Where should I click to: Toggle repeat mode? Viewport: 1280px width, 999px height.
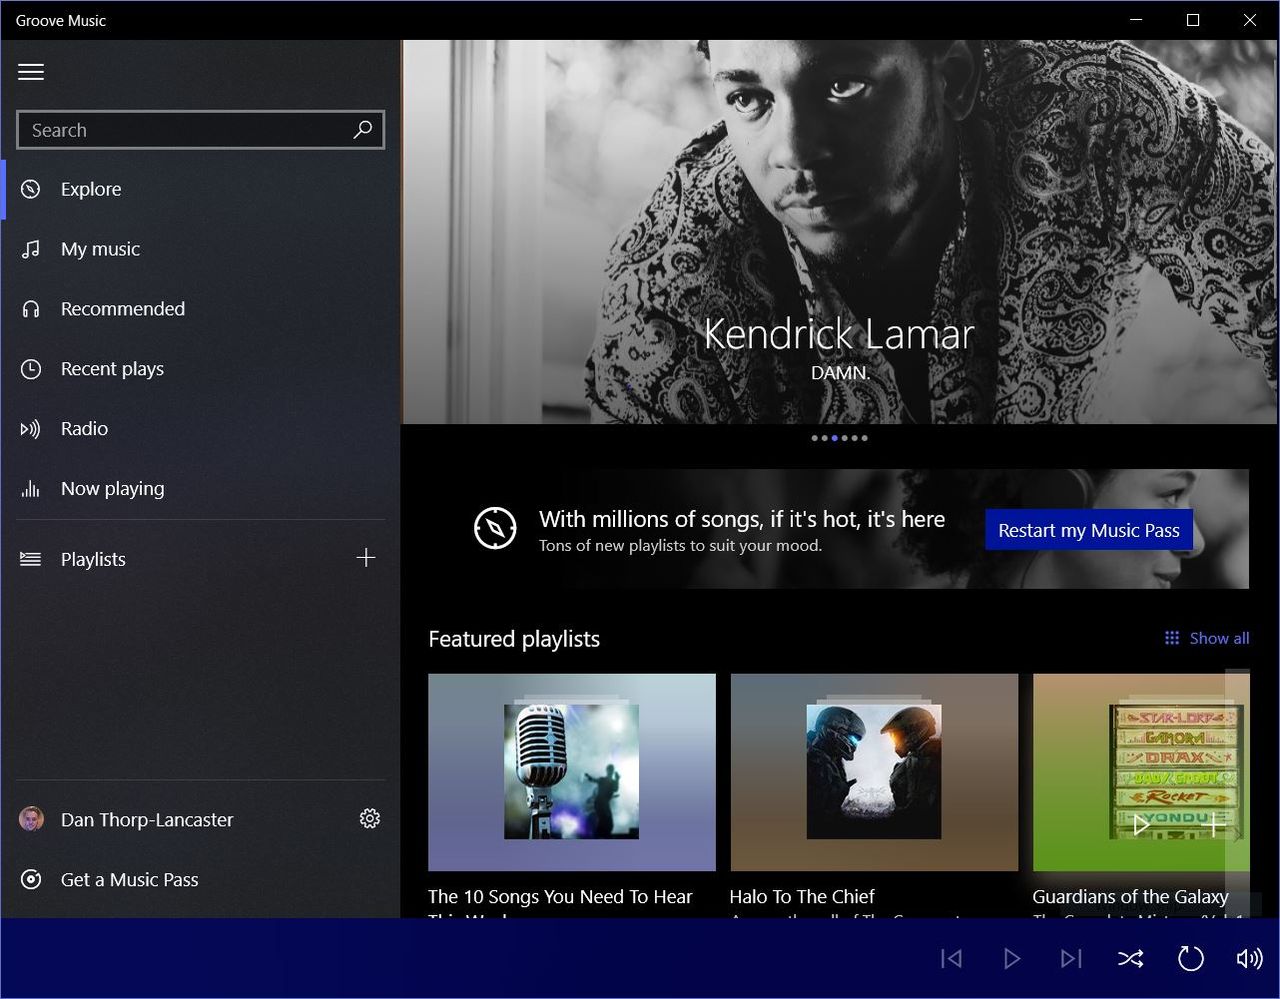(1190, 959)
